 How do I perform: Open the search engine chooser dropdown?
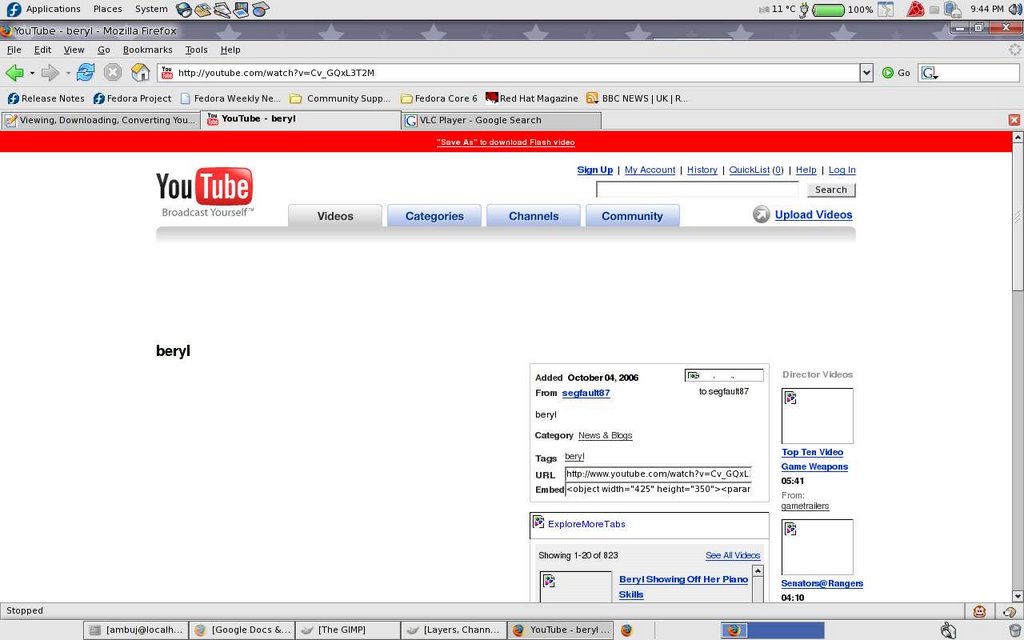(929, 73)
